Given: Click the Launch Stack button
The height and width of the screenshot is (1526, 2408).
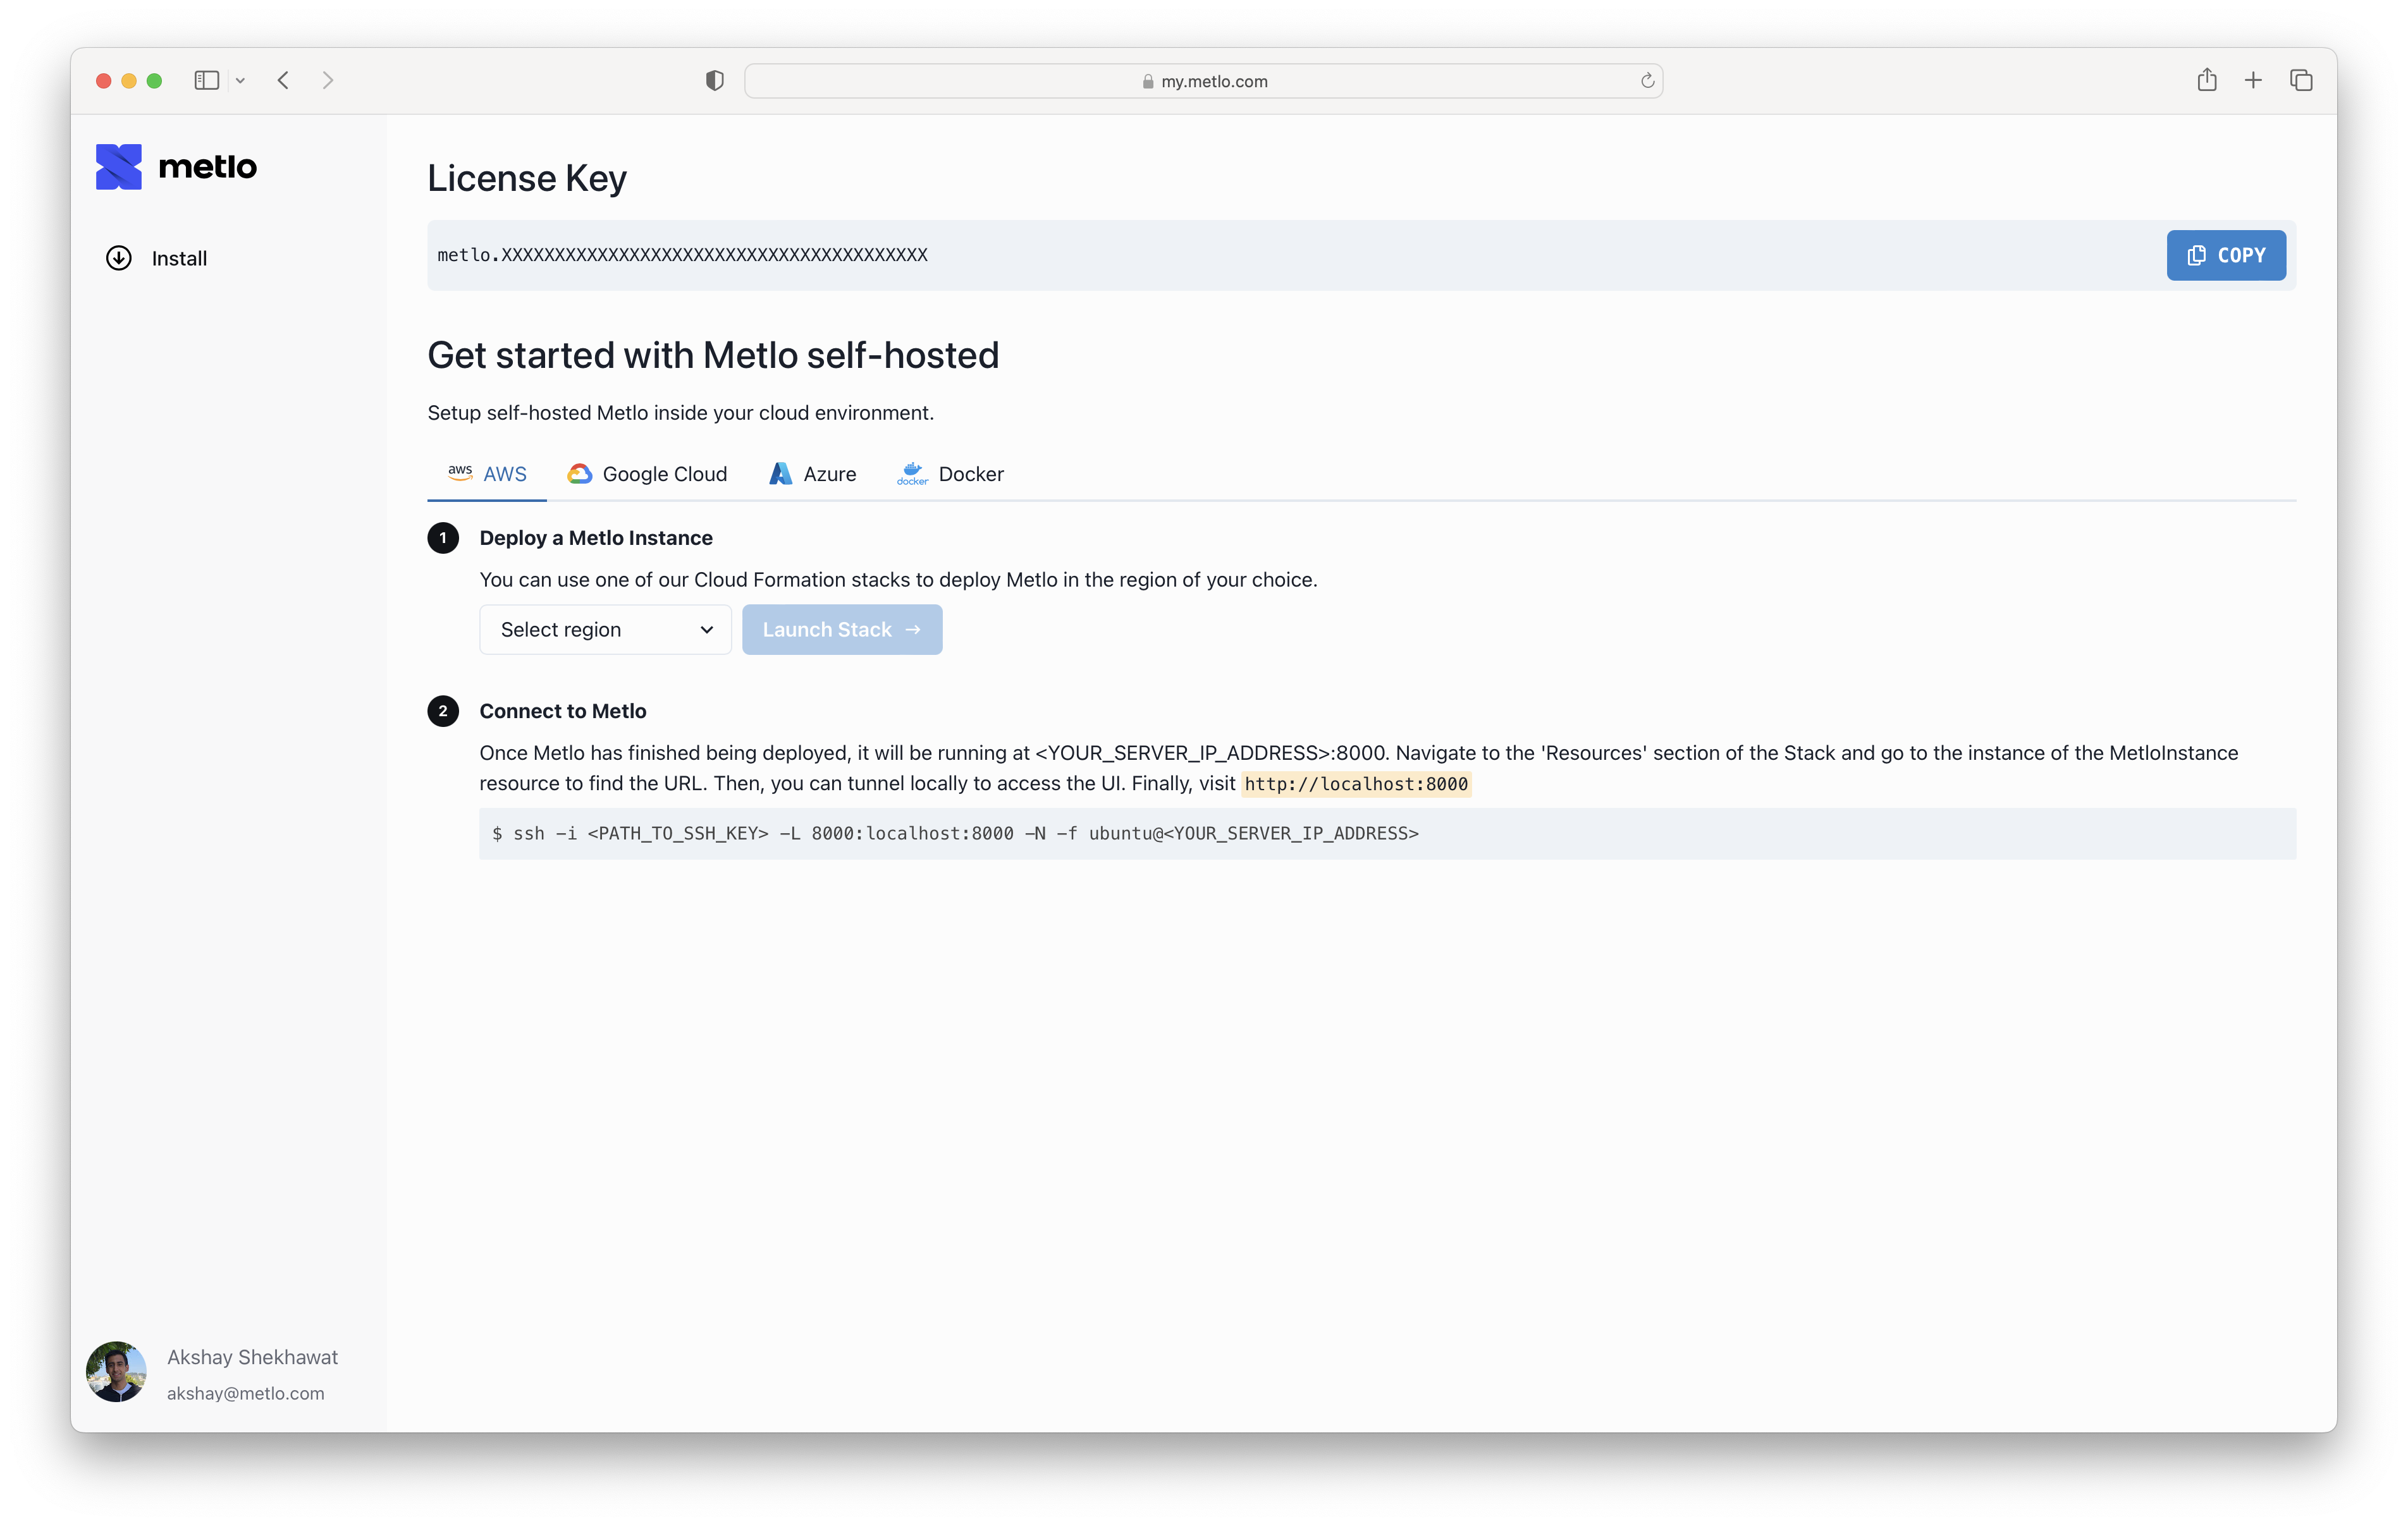Looking at the screenshot, I should [841, 630].
